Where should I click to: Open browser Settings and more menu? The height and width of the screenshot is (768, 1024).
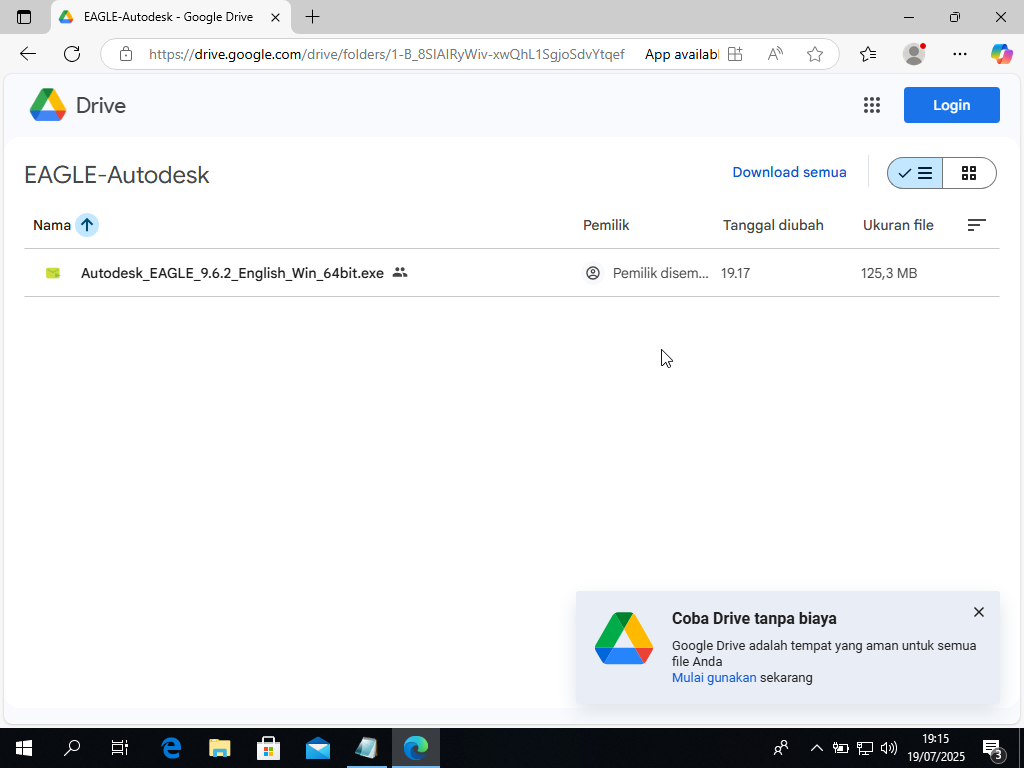point(960,54)
